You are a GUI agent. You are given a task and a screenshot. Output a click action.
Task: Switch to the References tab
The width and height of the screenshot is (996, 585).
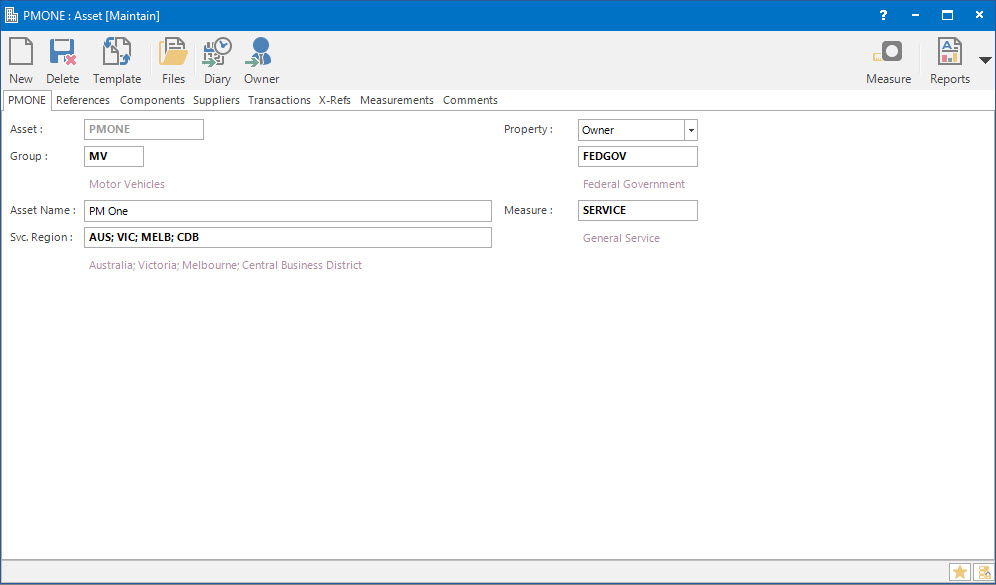(83, 100)
